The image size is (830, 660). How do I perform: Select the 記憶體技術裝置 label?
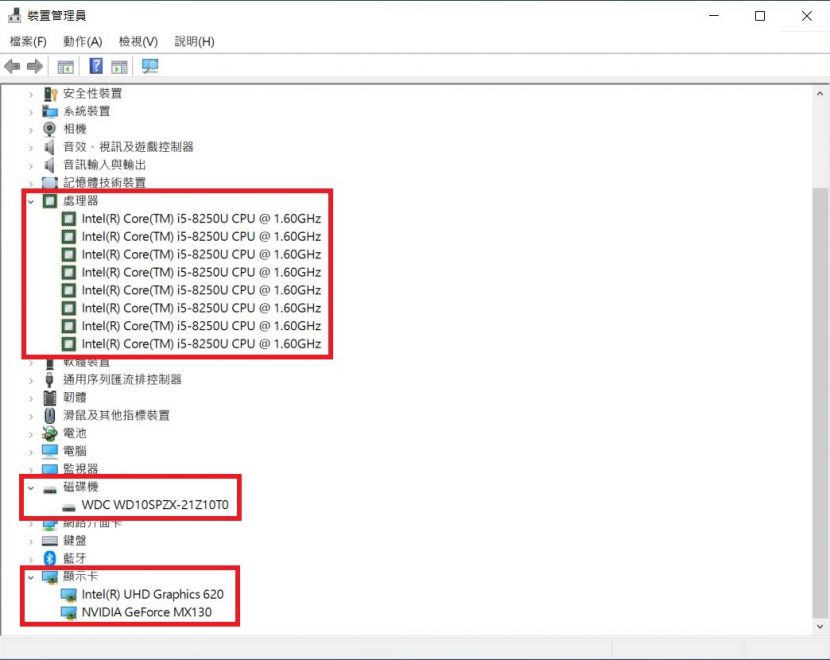[104, 183]
